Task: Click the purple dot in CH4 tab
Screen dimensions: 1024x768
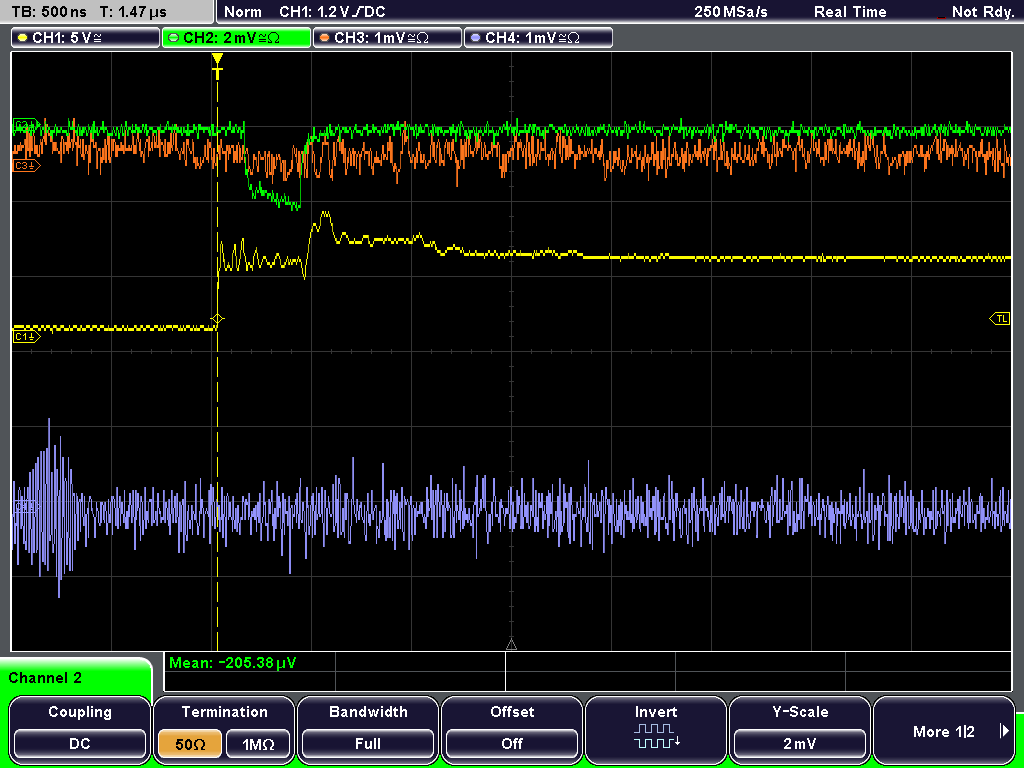Action: (x=475, y=38)
